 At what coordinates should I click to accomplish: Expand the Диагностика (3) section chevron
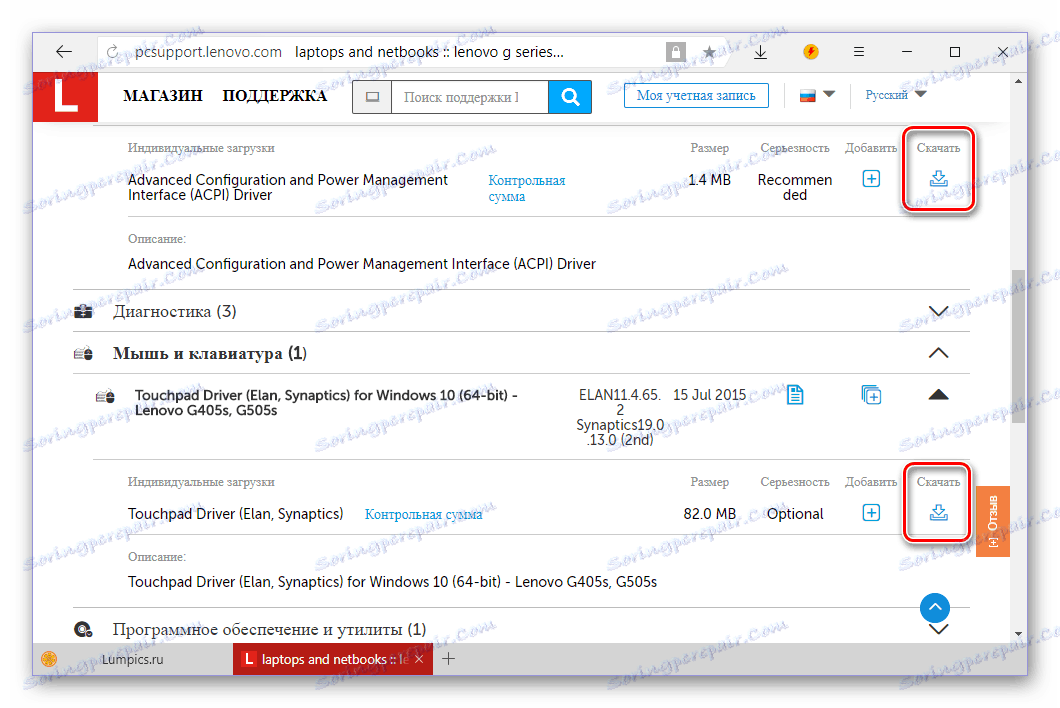click(x=938, y=311)
